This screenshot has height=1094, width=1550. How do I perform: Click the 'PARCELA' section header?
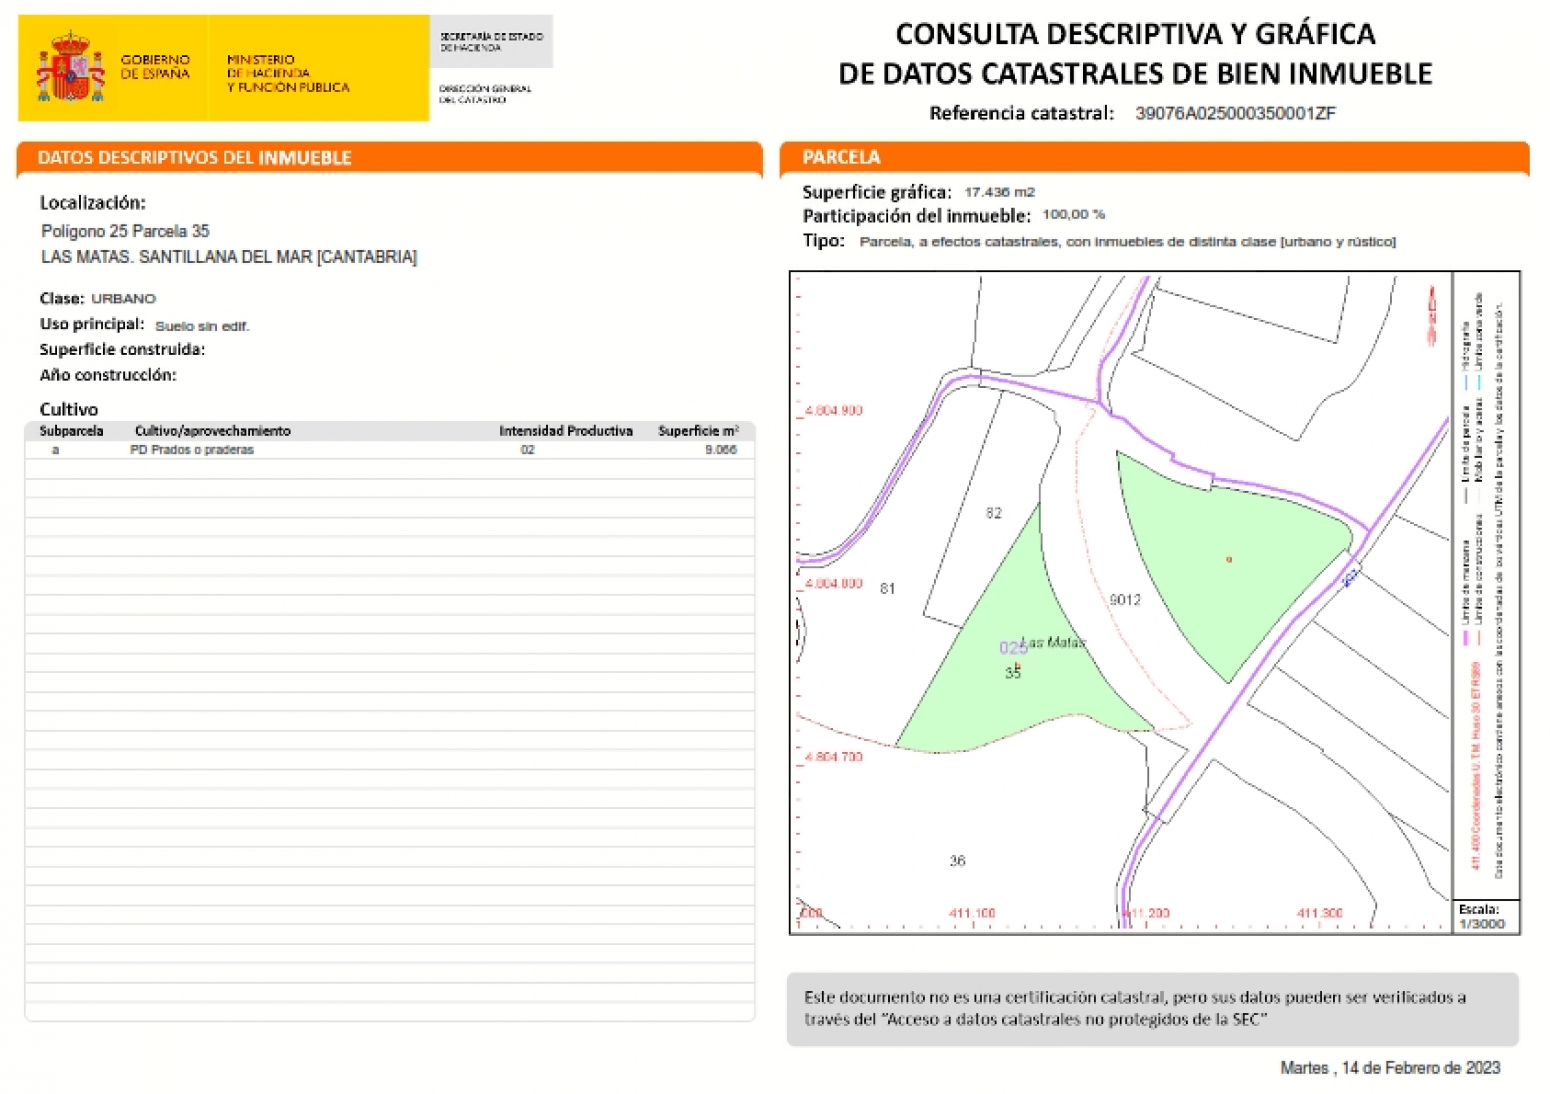[x=841, y=157]
